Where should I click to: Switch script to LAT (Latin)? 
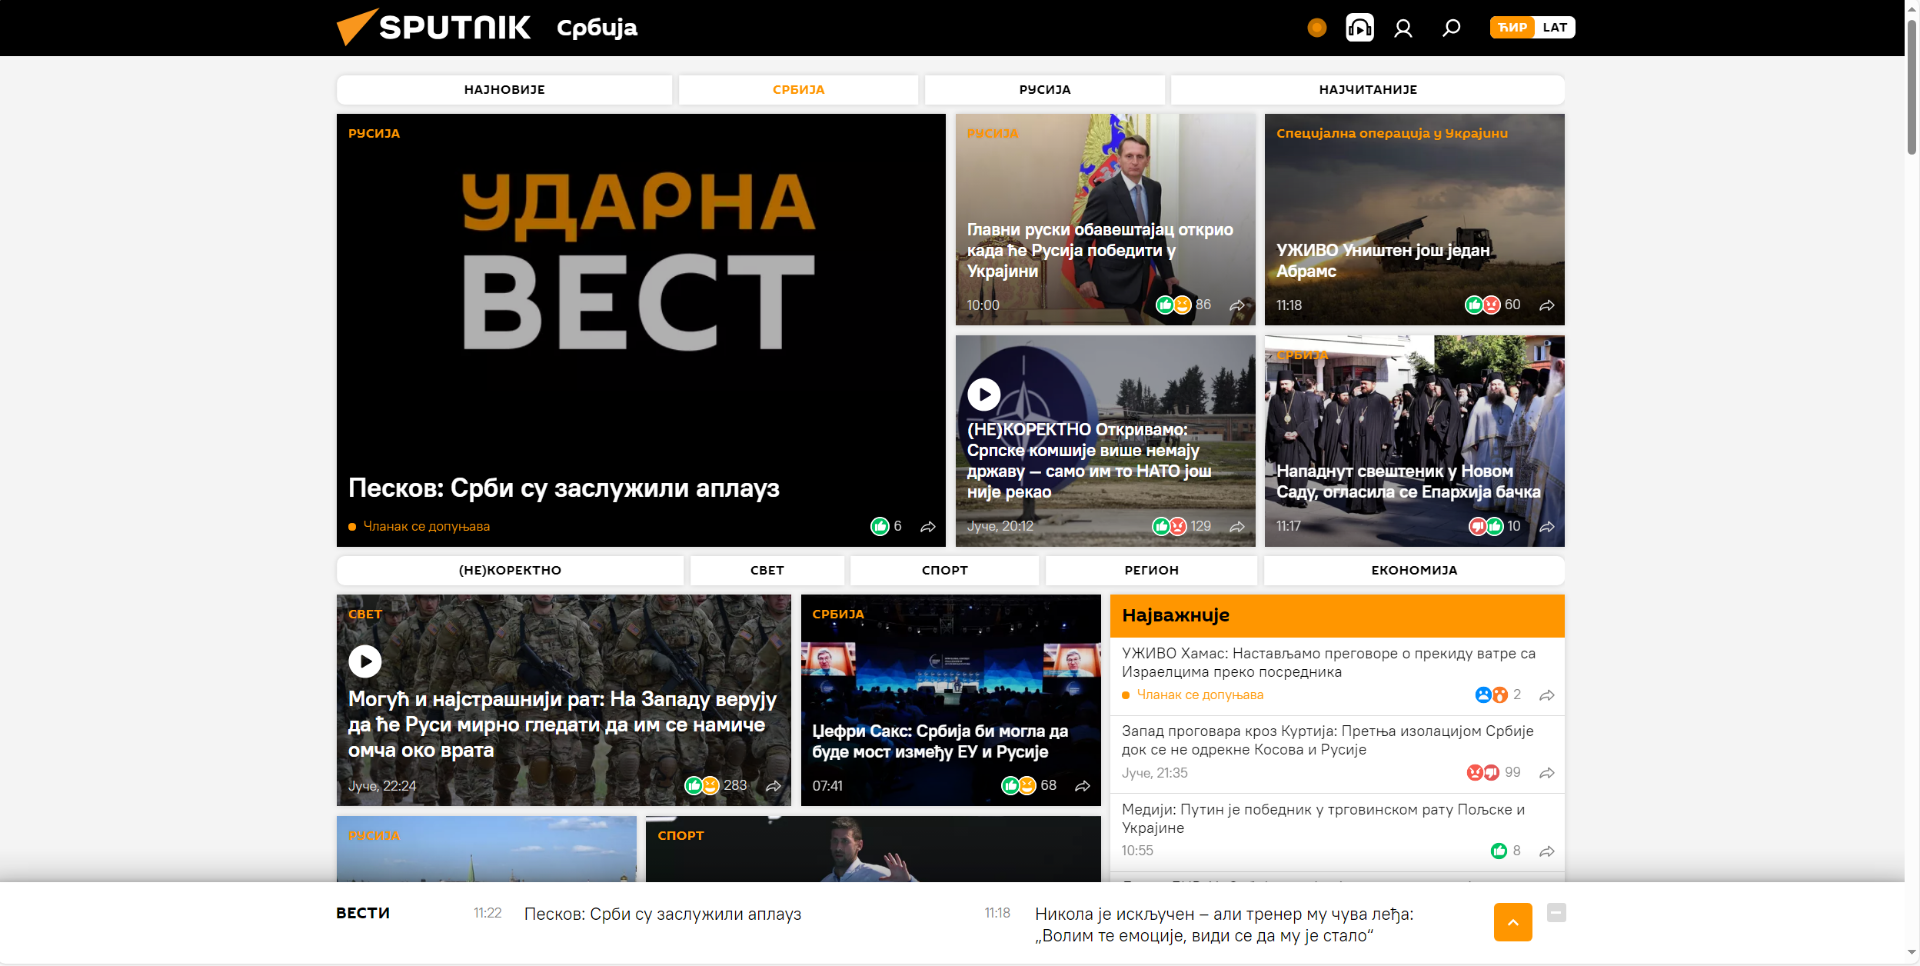pyautogui.click(x=1555, y=27)
